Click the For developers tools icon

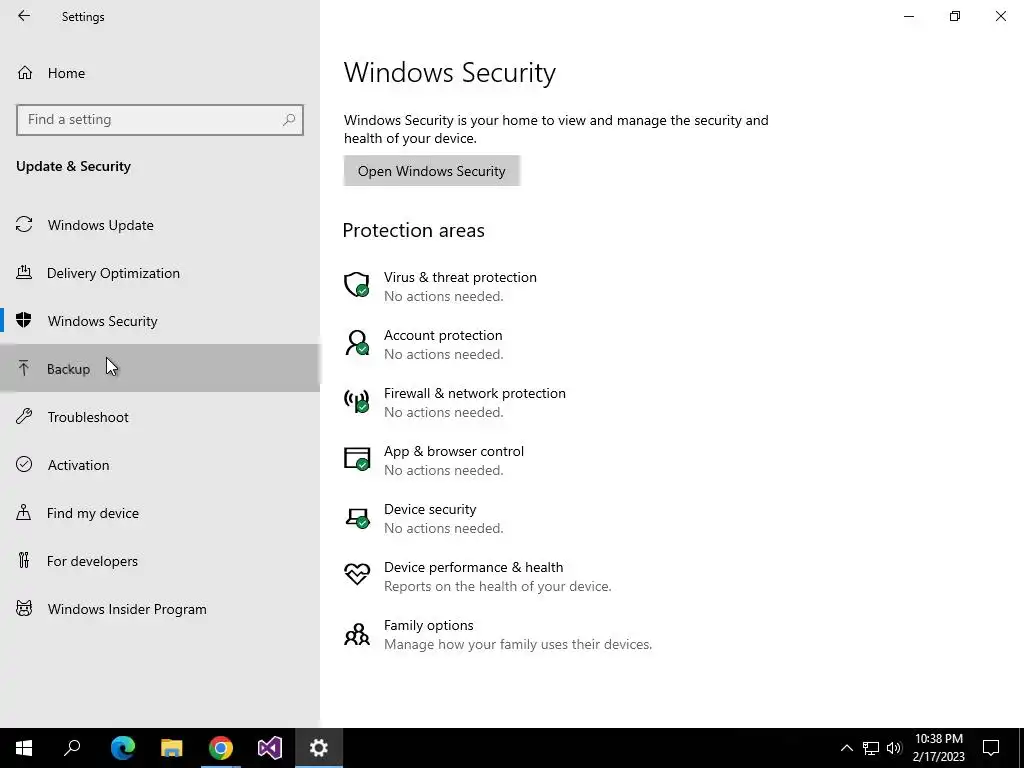click(24, 560)
